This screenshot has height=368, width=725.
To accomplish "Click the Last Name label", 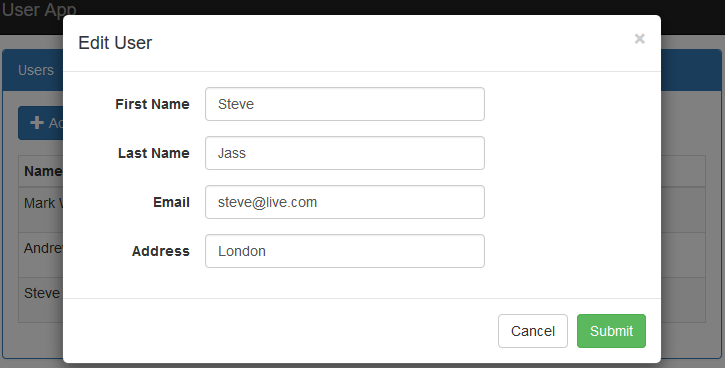I will [x=154, y=153].
